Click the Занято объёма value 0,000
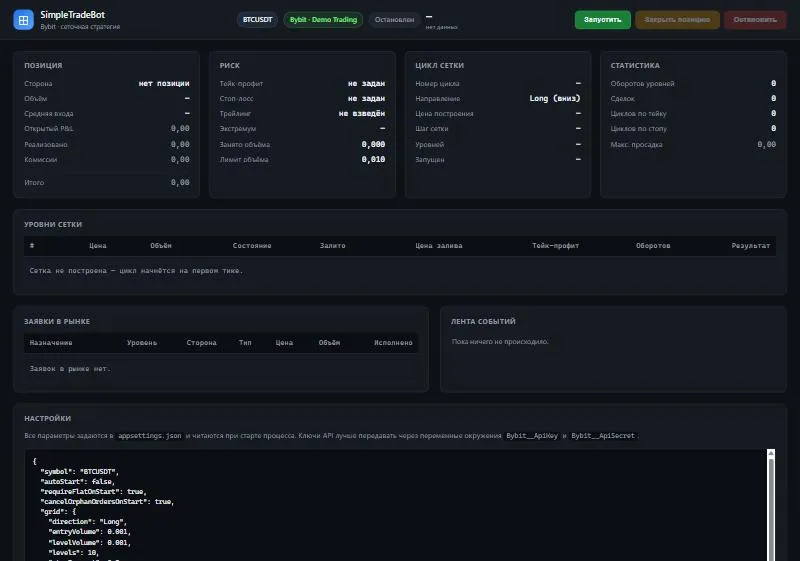 373,144
